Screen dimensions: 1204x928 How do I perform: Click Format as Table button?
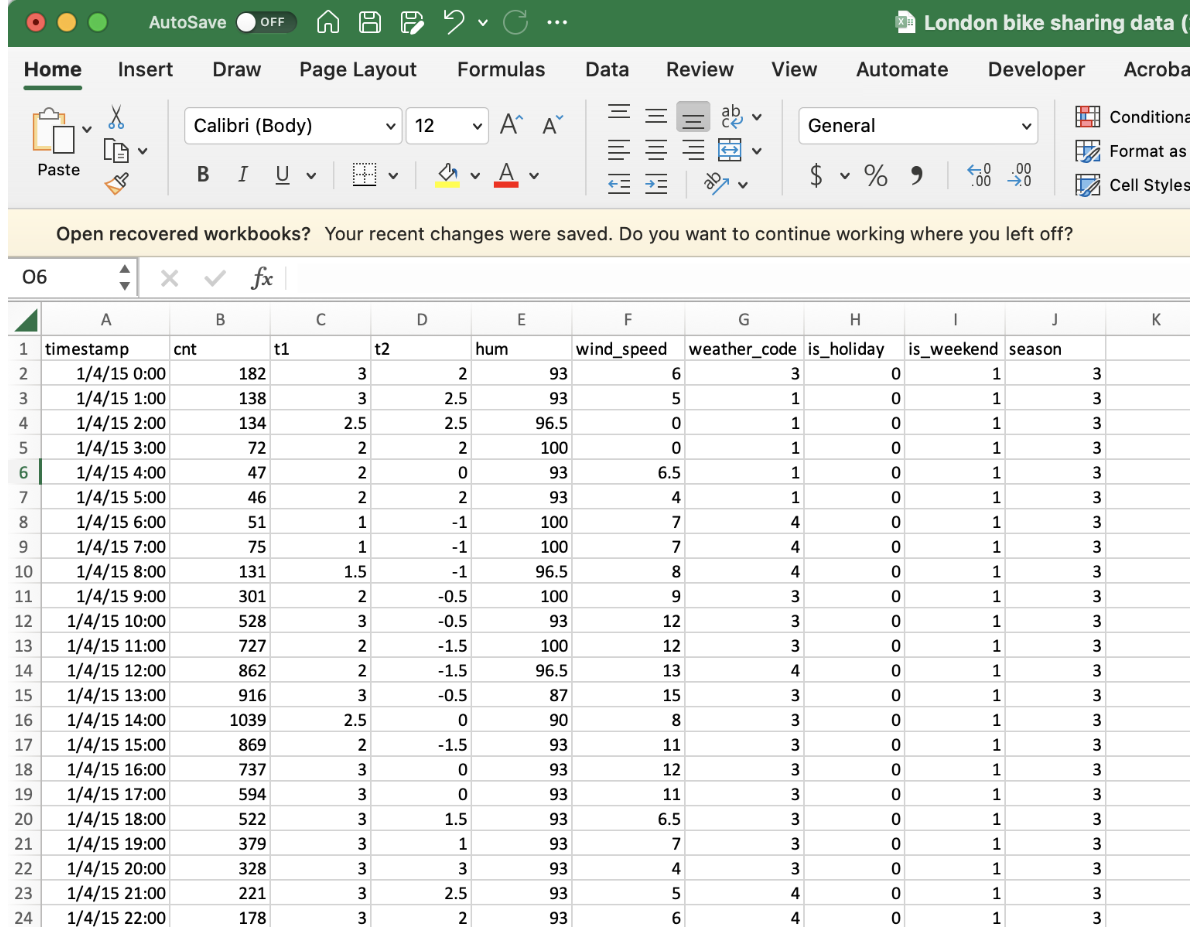(1132, 151)
